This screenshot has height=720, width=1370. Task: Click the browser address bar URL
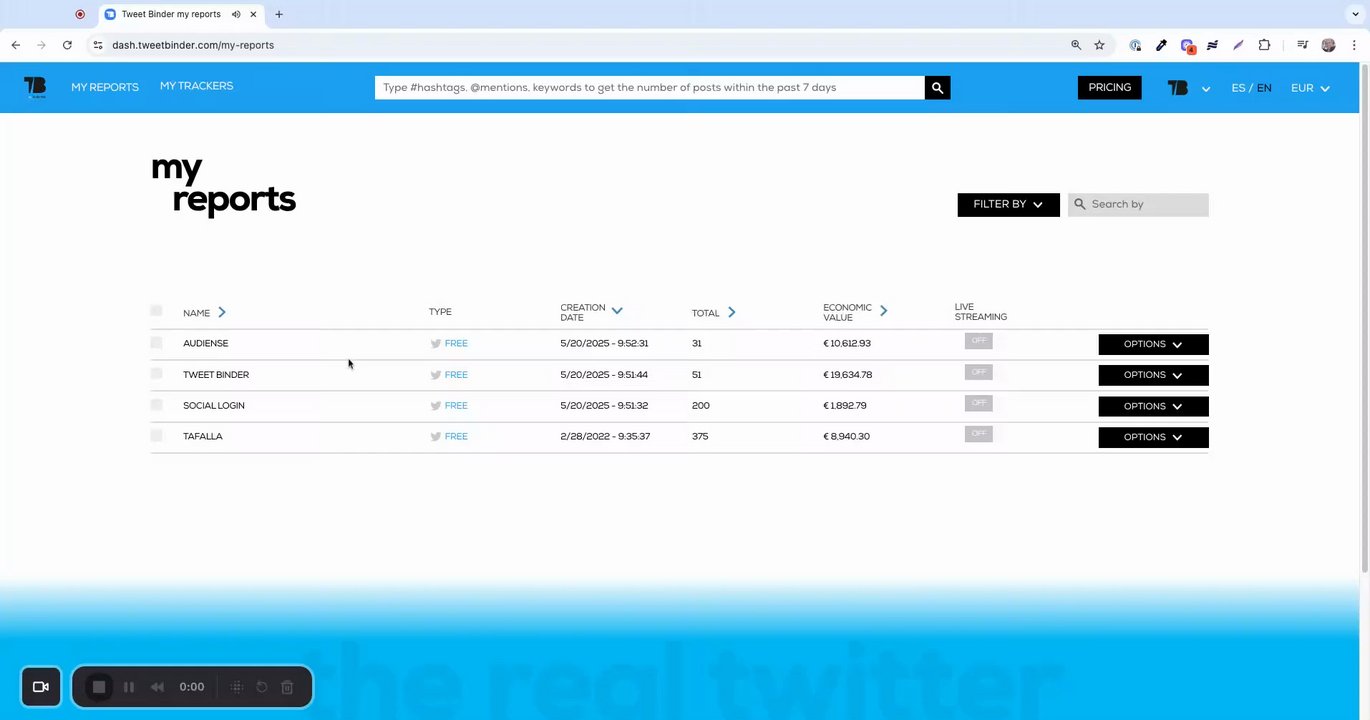pos(193,45)
